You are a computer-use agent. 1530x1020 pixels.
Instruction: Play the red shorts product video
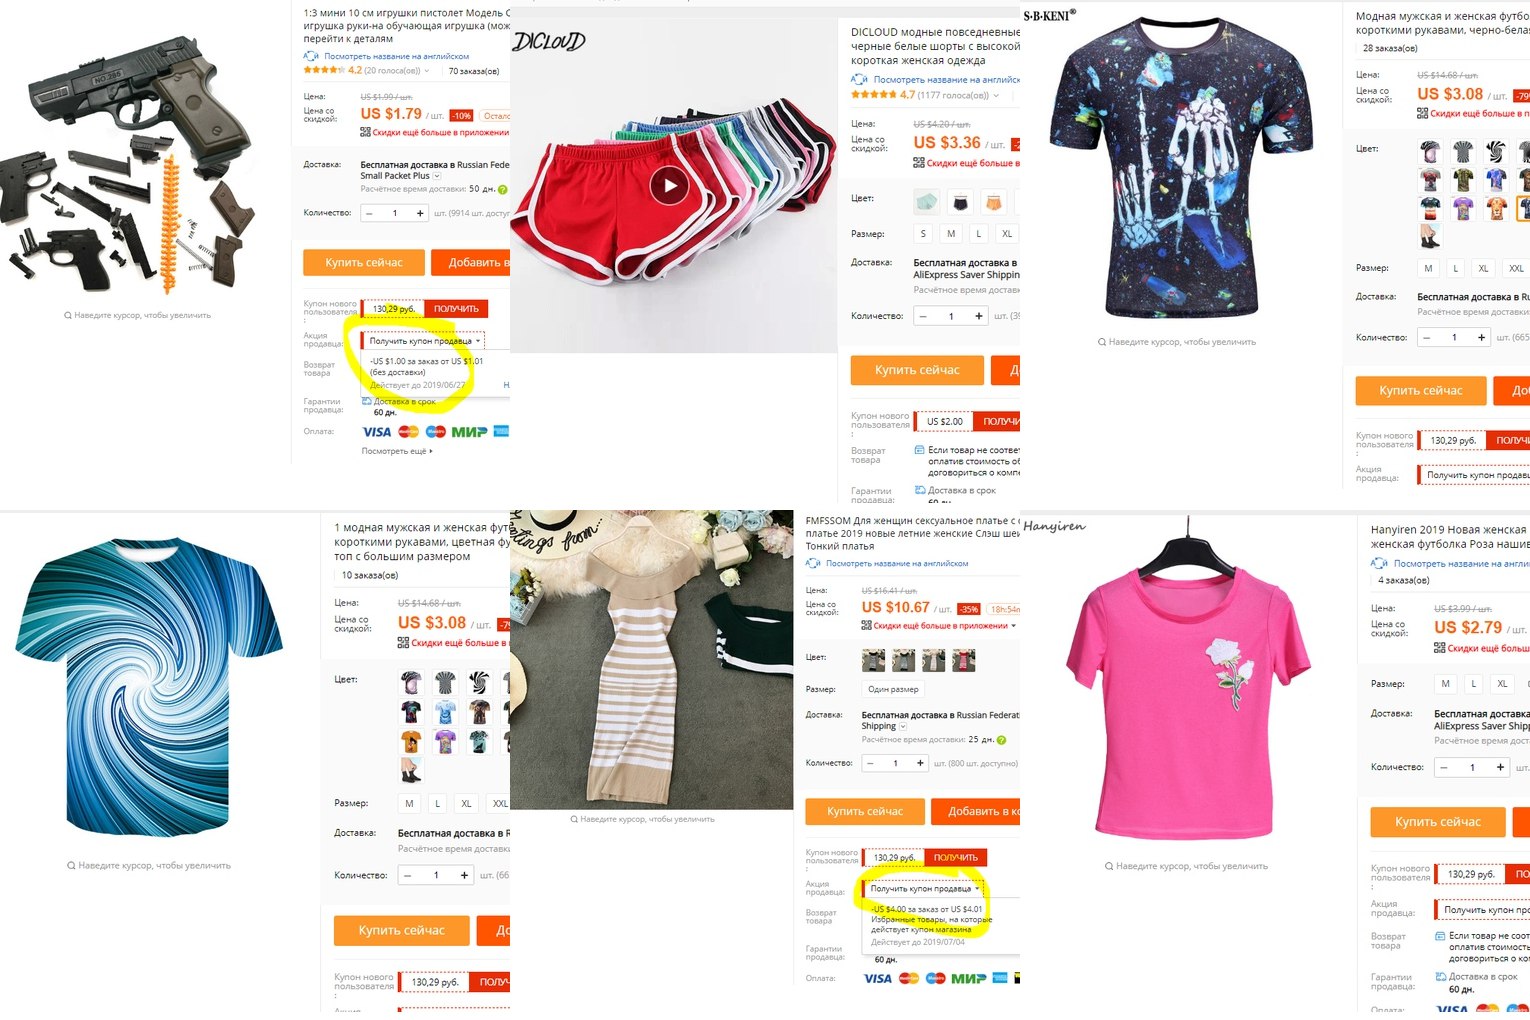point(669,184)
